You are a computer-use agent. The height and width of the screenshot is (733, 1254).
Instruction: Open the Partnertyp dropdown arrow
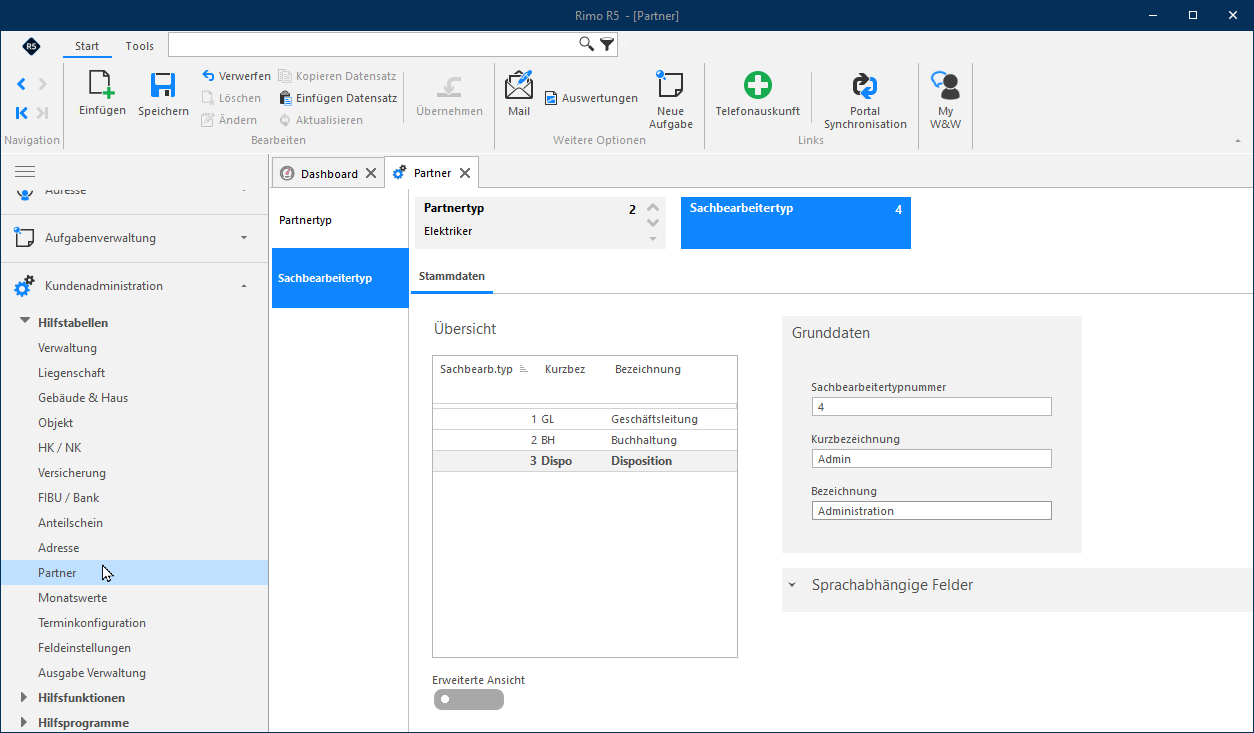[x=653, y=239]
